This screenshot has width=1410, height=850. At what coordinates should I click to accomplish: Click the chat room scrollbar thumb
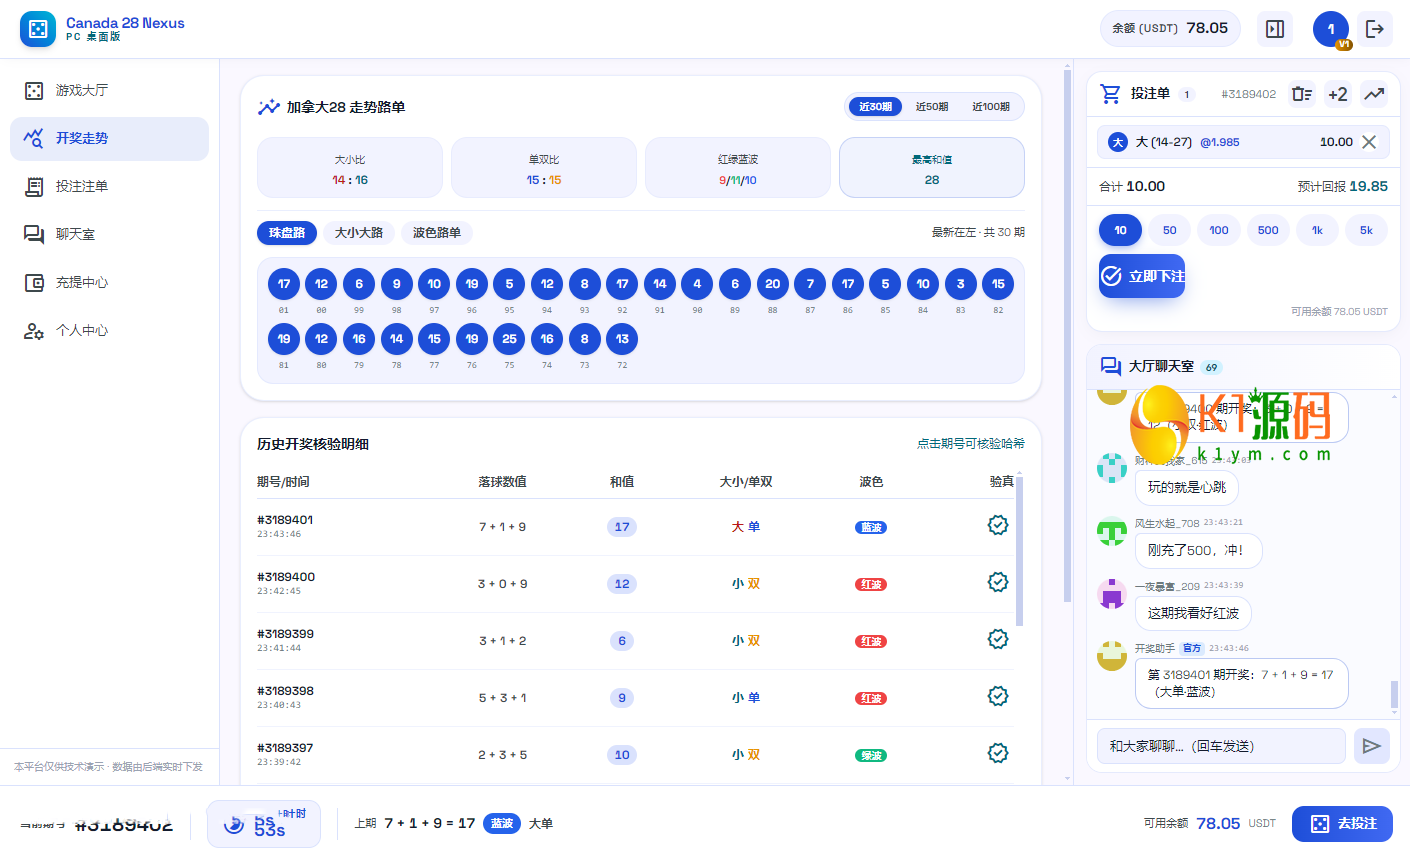coord(1394,694)
